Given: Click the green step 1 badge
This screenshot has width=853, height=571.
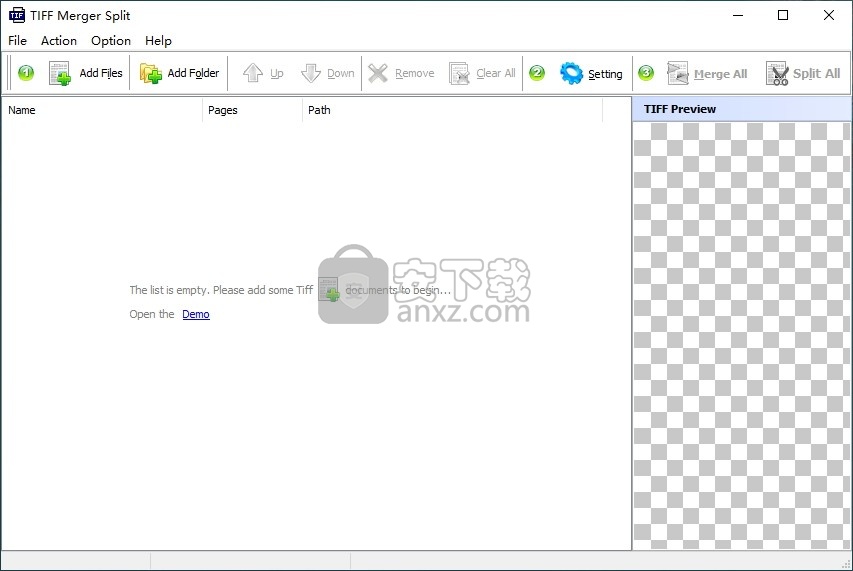Looking at the screenshot, I should click(x=26, y=73).
